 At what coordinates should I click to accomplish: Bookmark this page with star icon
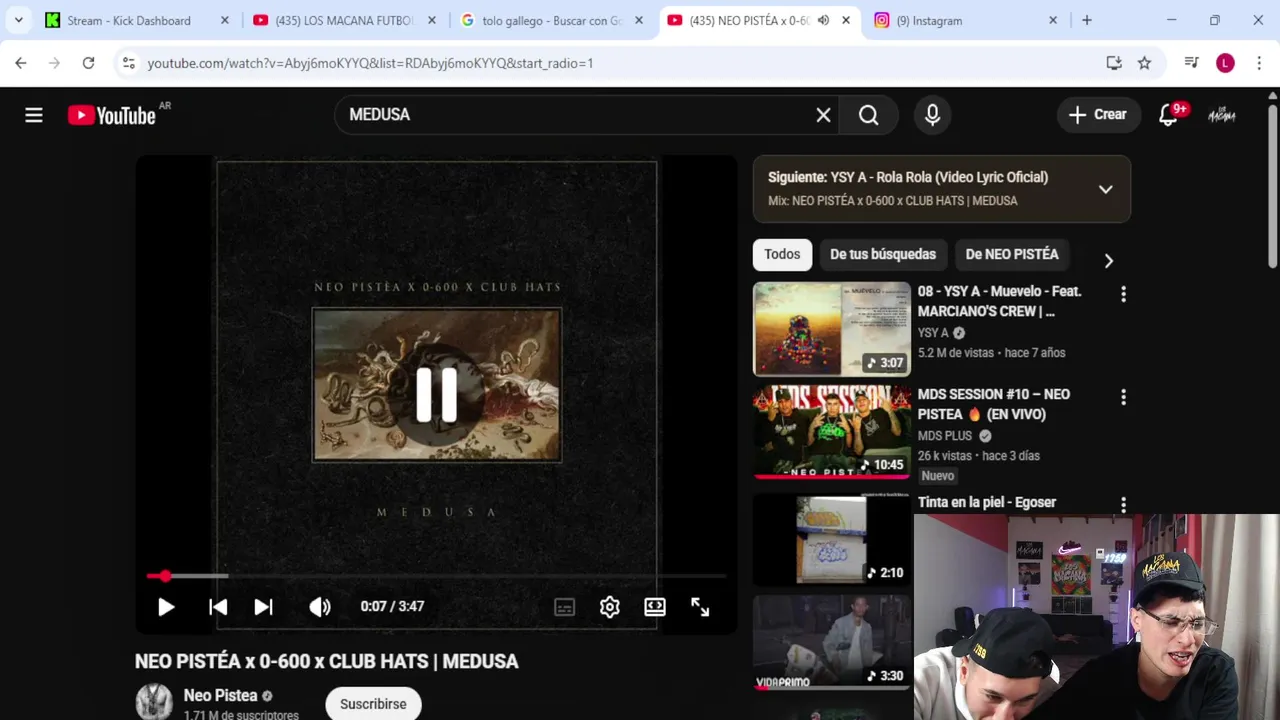1144,63
